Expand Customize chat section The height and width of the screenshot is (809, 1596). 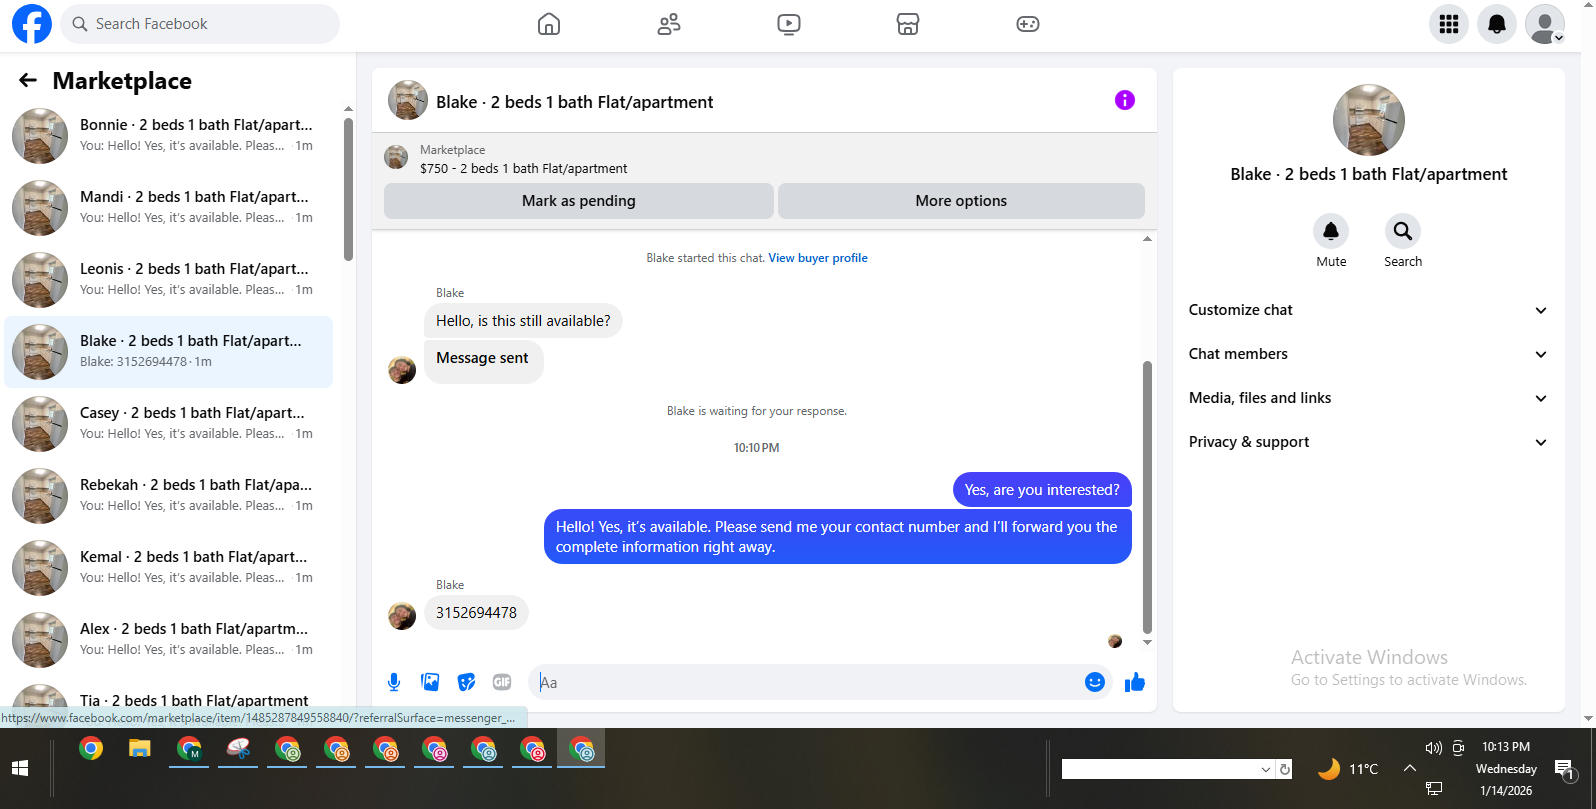1368,310
